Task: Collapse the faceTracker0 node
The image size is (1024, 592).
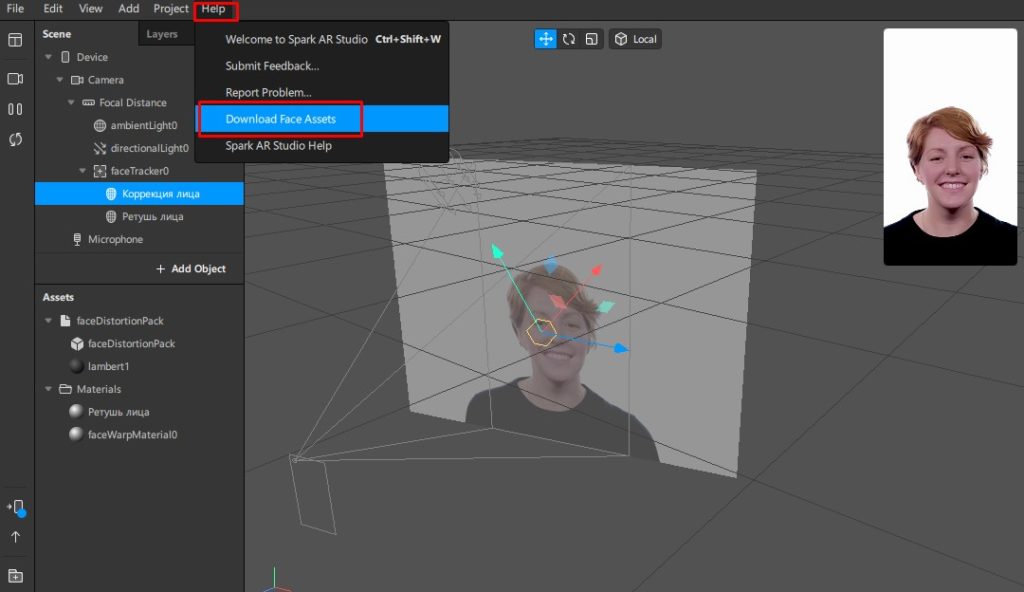Action: [x=82, y=171]
